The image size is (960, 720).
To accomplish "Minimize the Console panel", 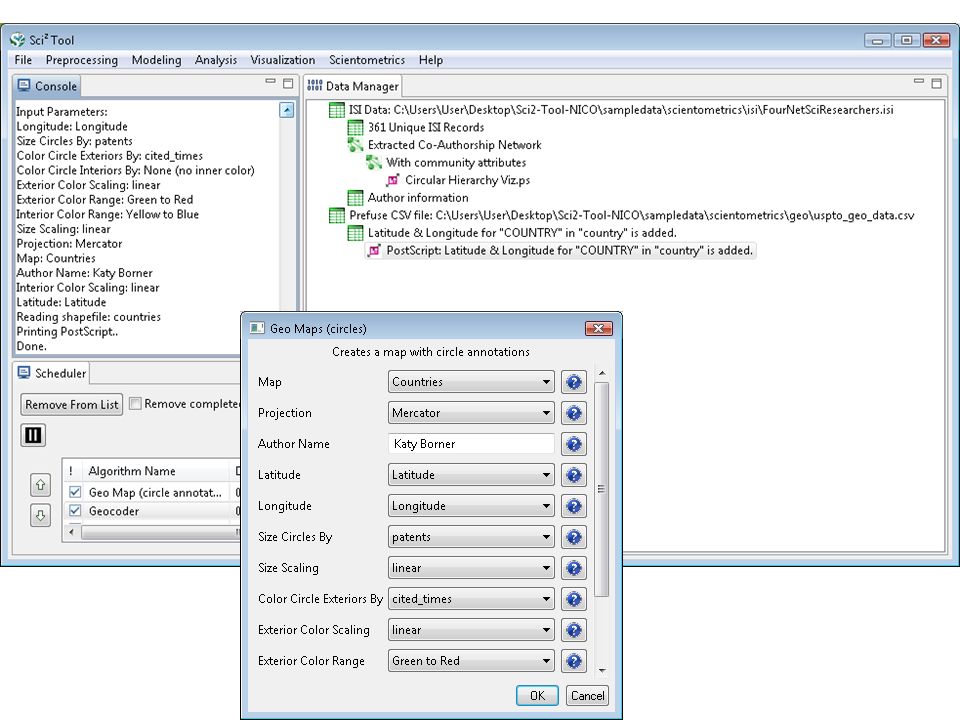I will (x=271, y=81).
